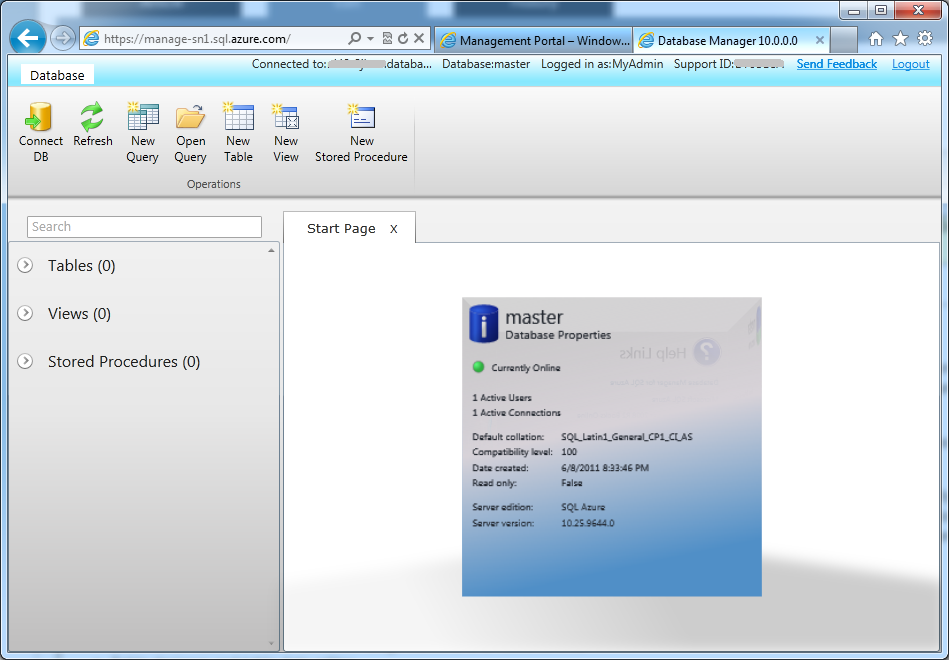Click the Help Links question mark icon
This screenshot has width=949, height=660.
pyautogui.click(x=706, y=352)
